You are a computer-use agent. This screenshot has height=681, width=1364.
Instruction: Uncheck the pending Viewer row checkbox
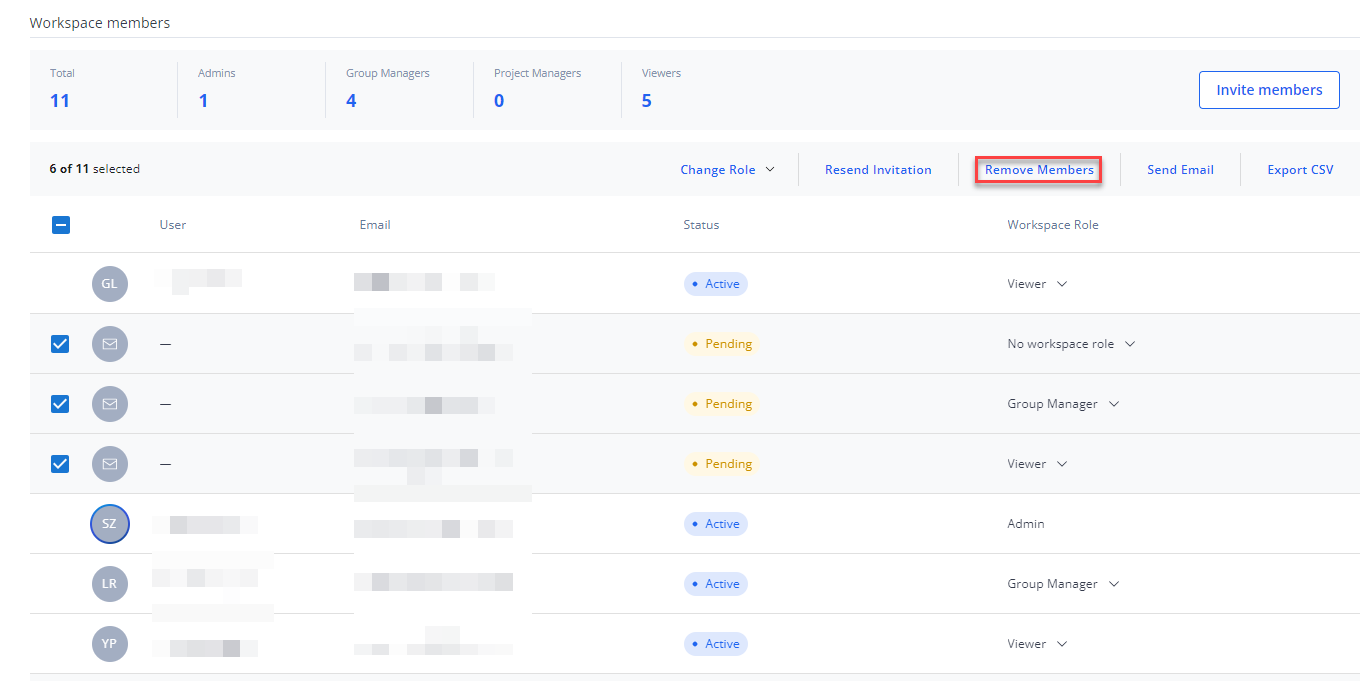pos(60,464)
